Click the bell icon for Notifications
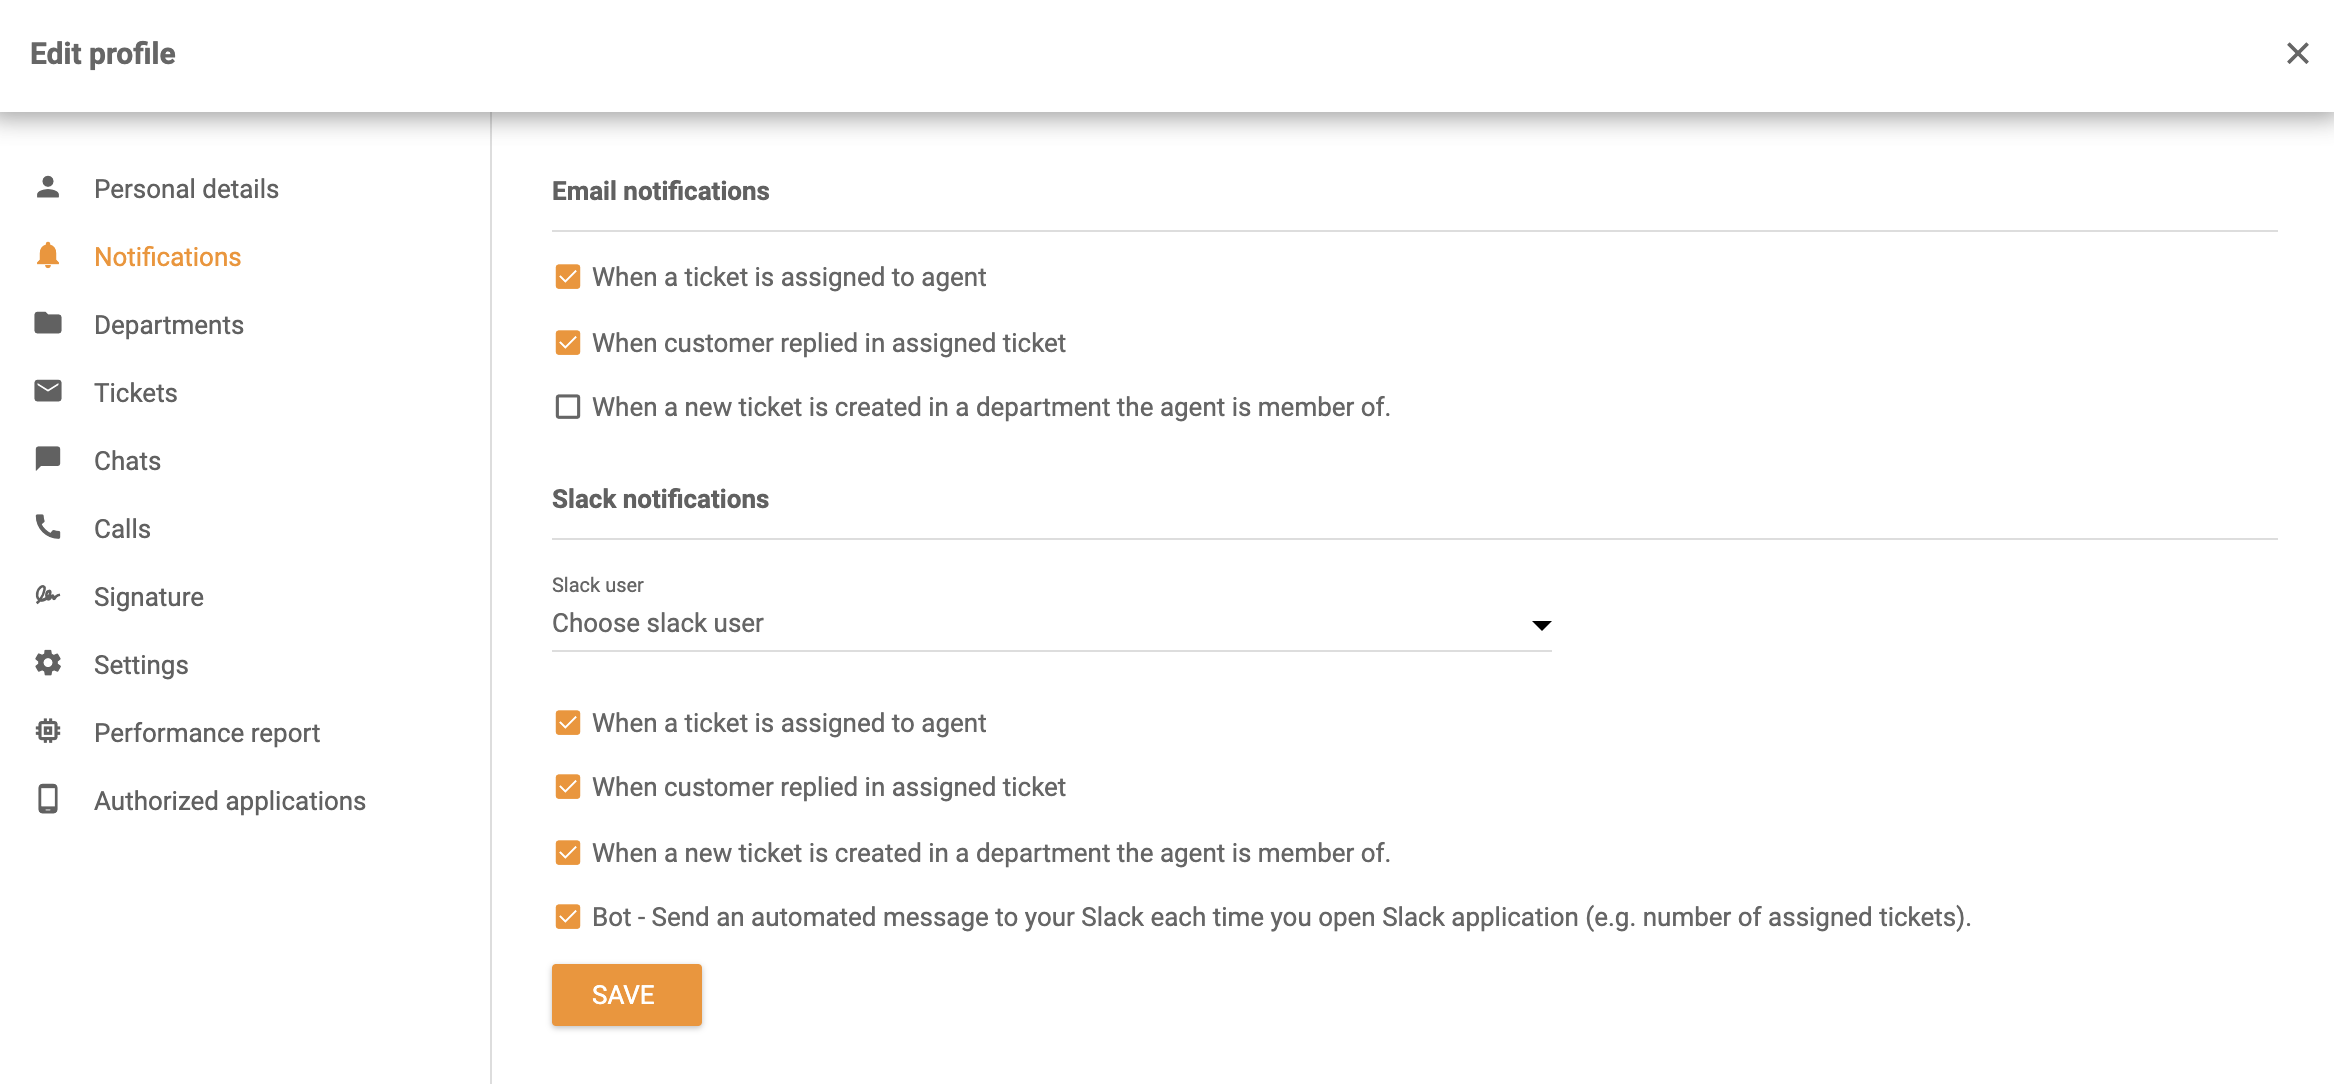This screenshot has height=1084, width=2334. pos(48,256)
